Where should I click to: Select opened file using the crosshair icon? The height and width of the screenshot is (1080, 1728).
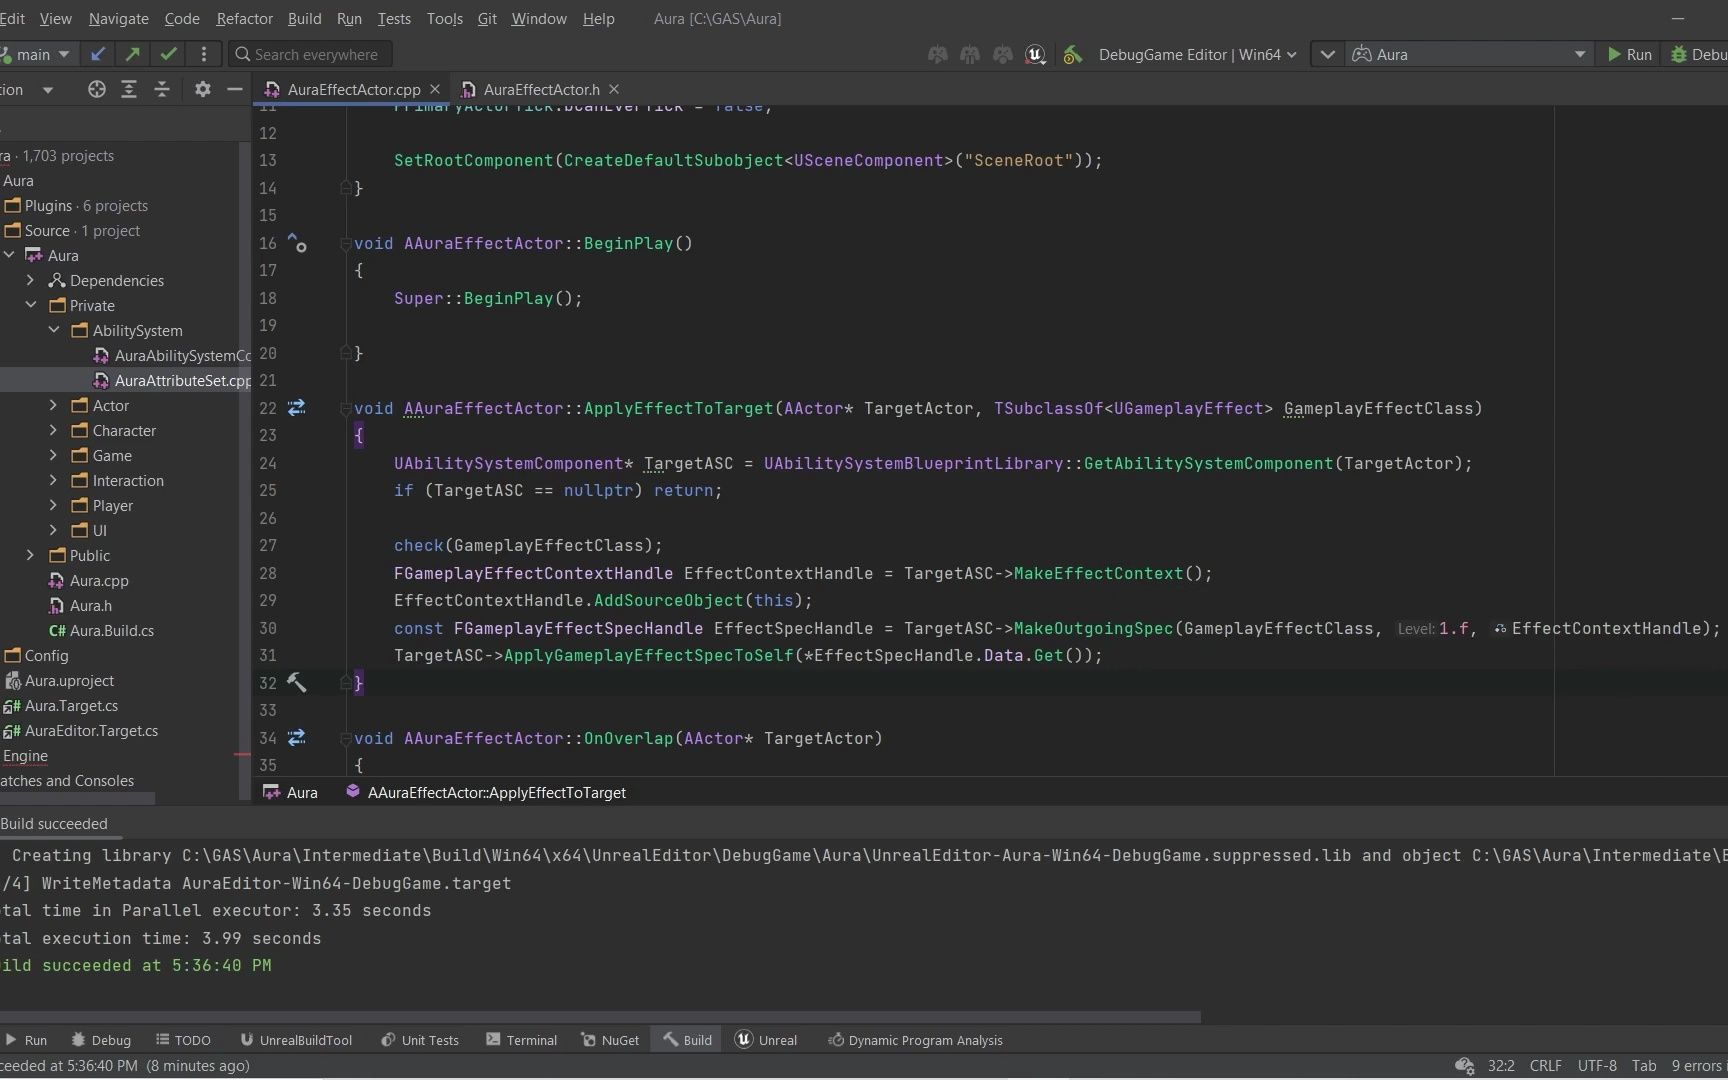[96, 89]
